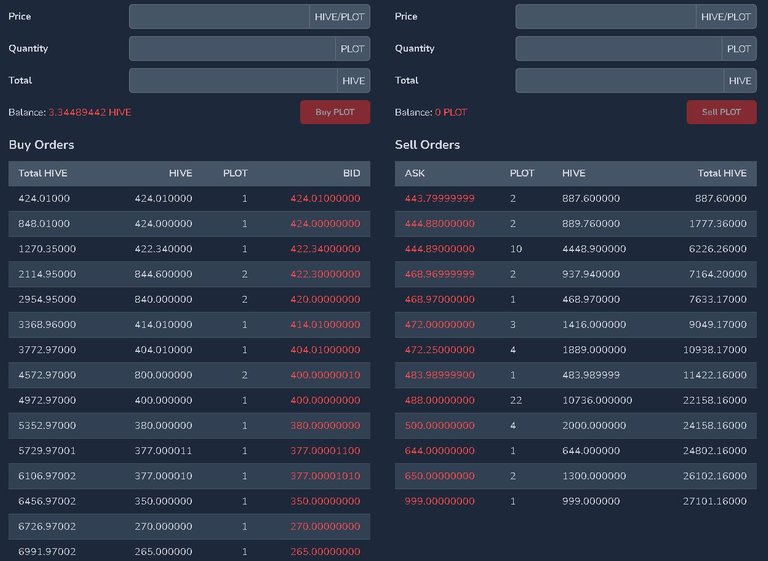Select bid price 270.00000000

tap(325, 526)
